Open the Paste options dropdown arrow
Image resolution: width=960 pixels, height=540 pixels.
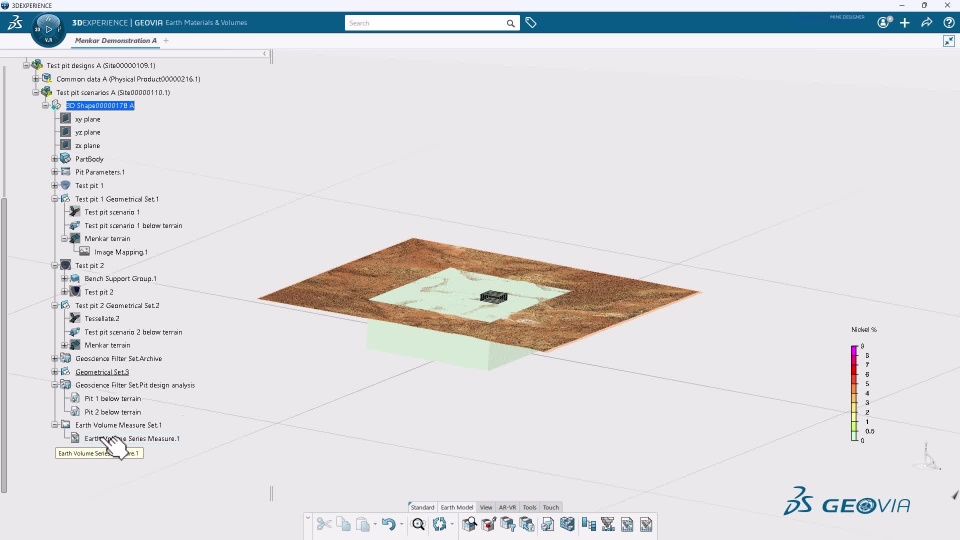click(375, 525)
